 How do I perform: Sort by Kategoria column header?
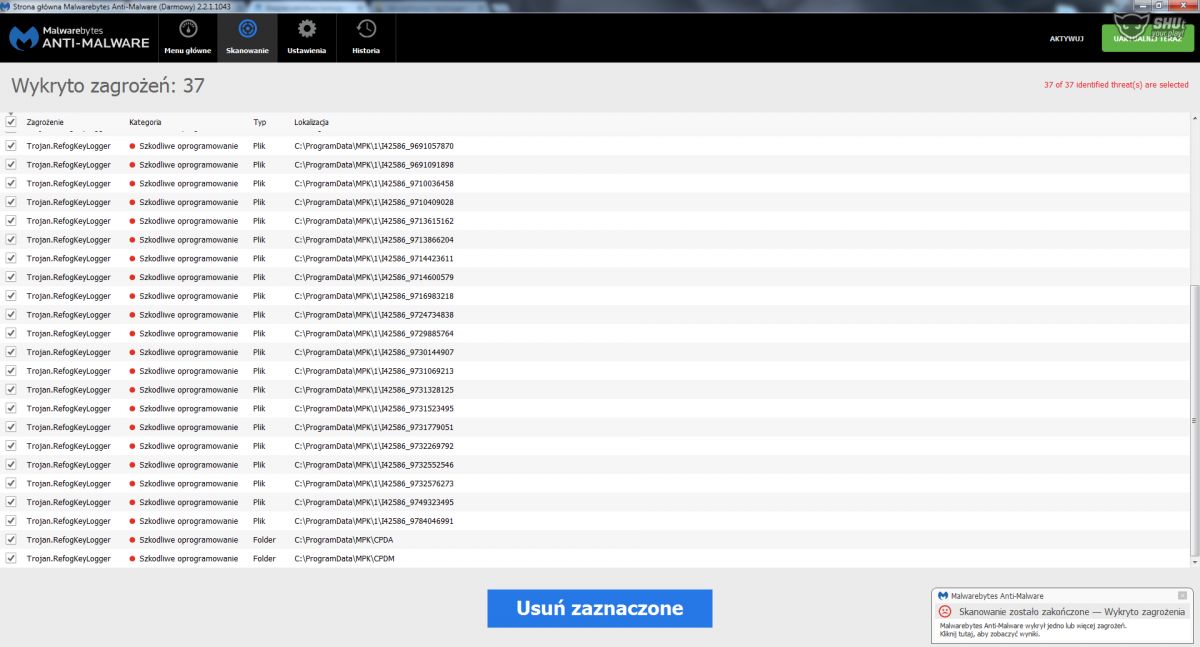click(x=145, y=122)
